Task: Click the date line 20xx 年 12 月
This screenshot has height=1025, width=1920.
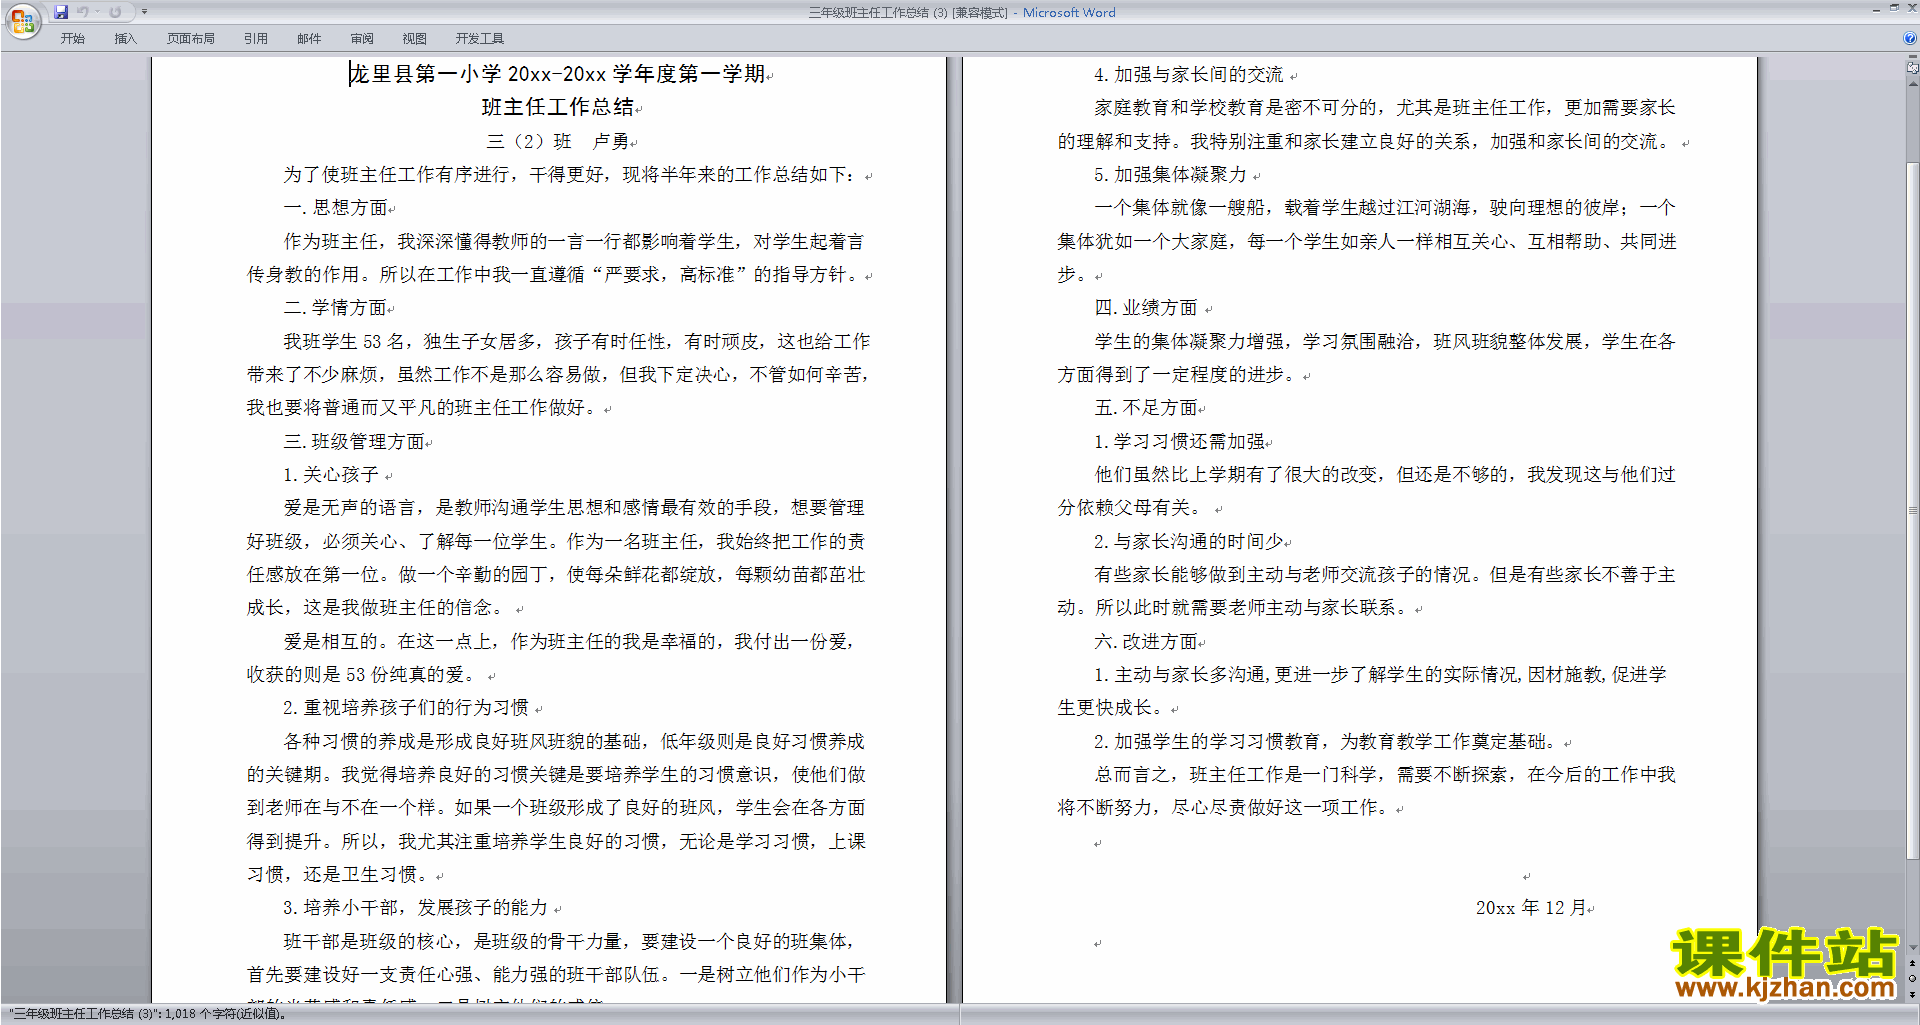Action: (x=1531, y=908)
